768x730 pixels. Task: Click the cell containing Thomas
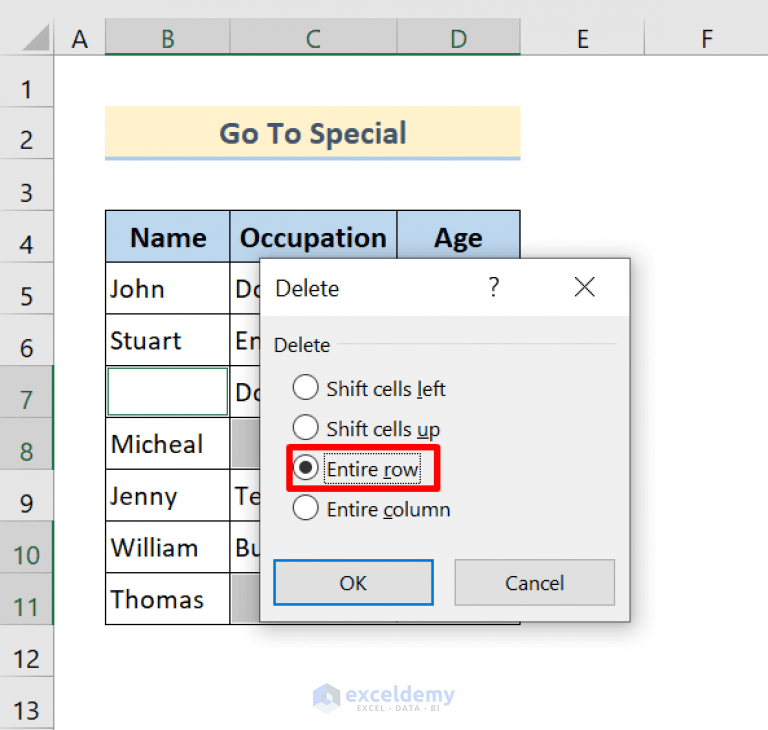click(x=168, y=599)
